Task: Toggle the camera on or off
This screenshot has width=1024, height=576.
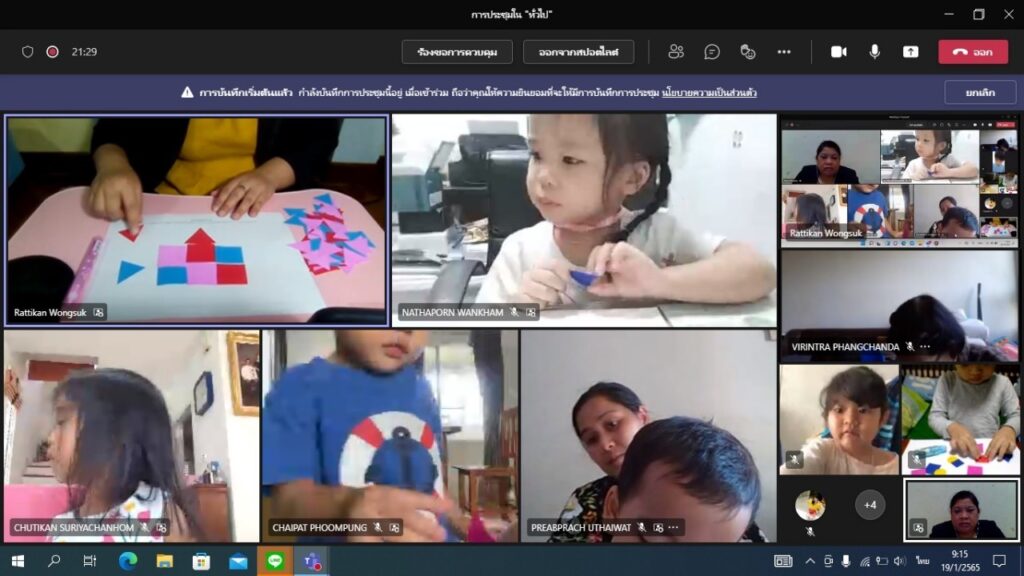Action: [838, 52]
